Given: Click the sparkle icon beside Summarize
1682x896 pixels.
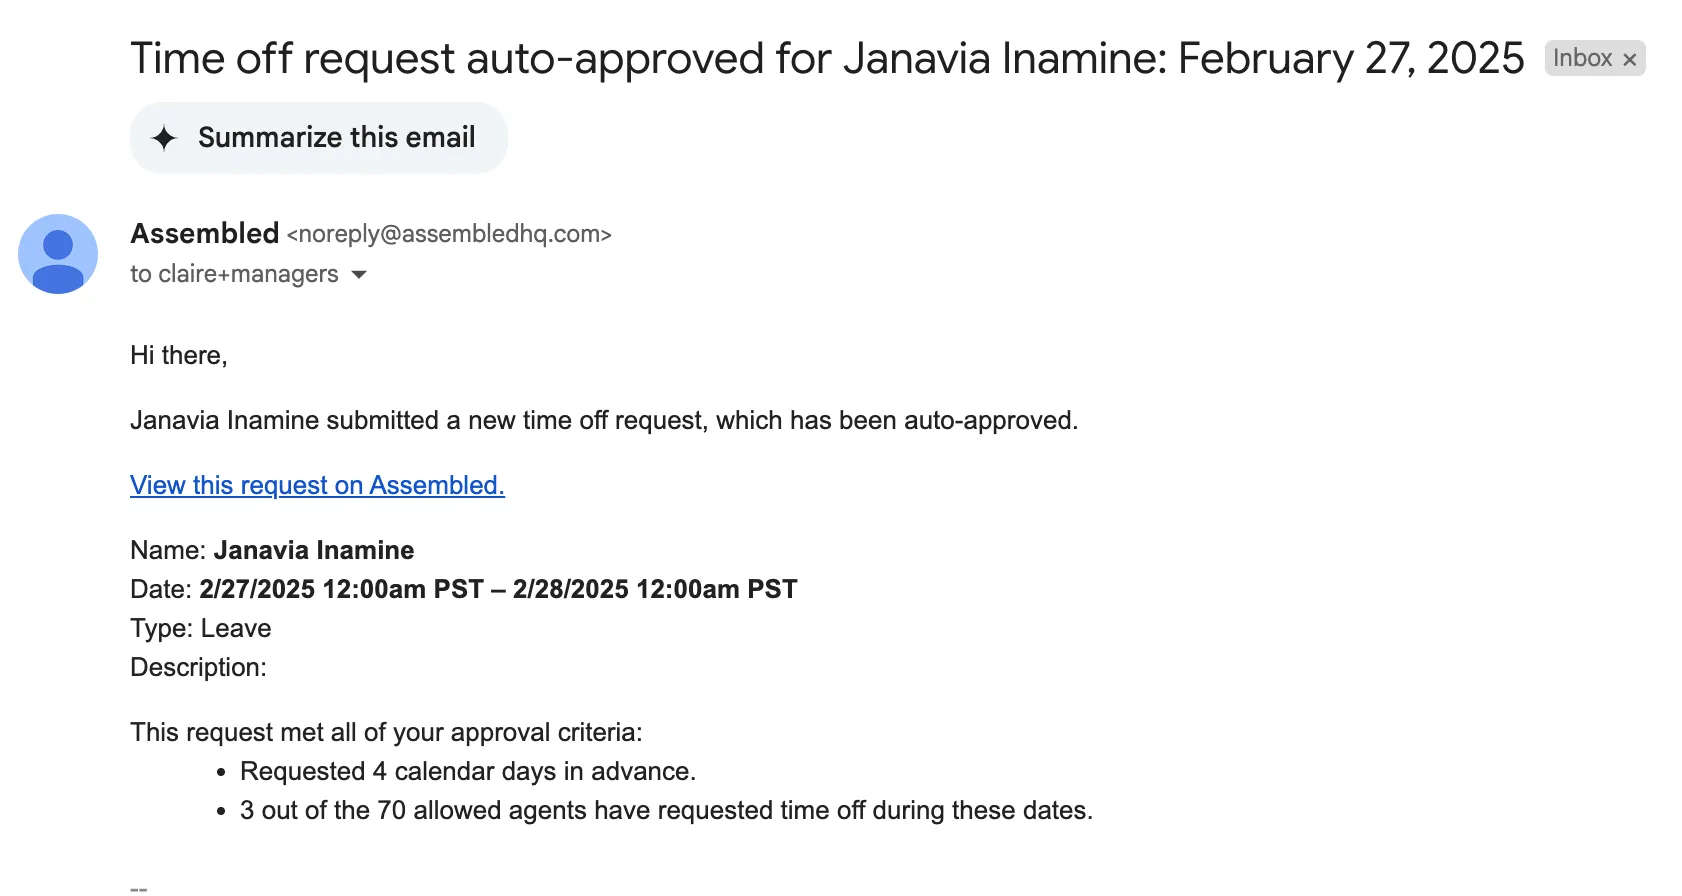Looking at the screenshot, I should click(164, 138).
